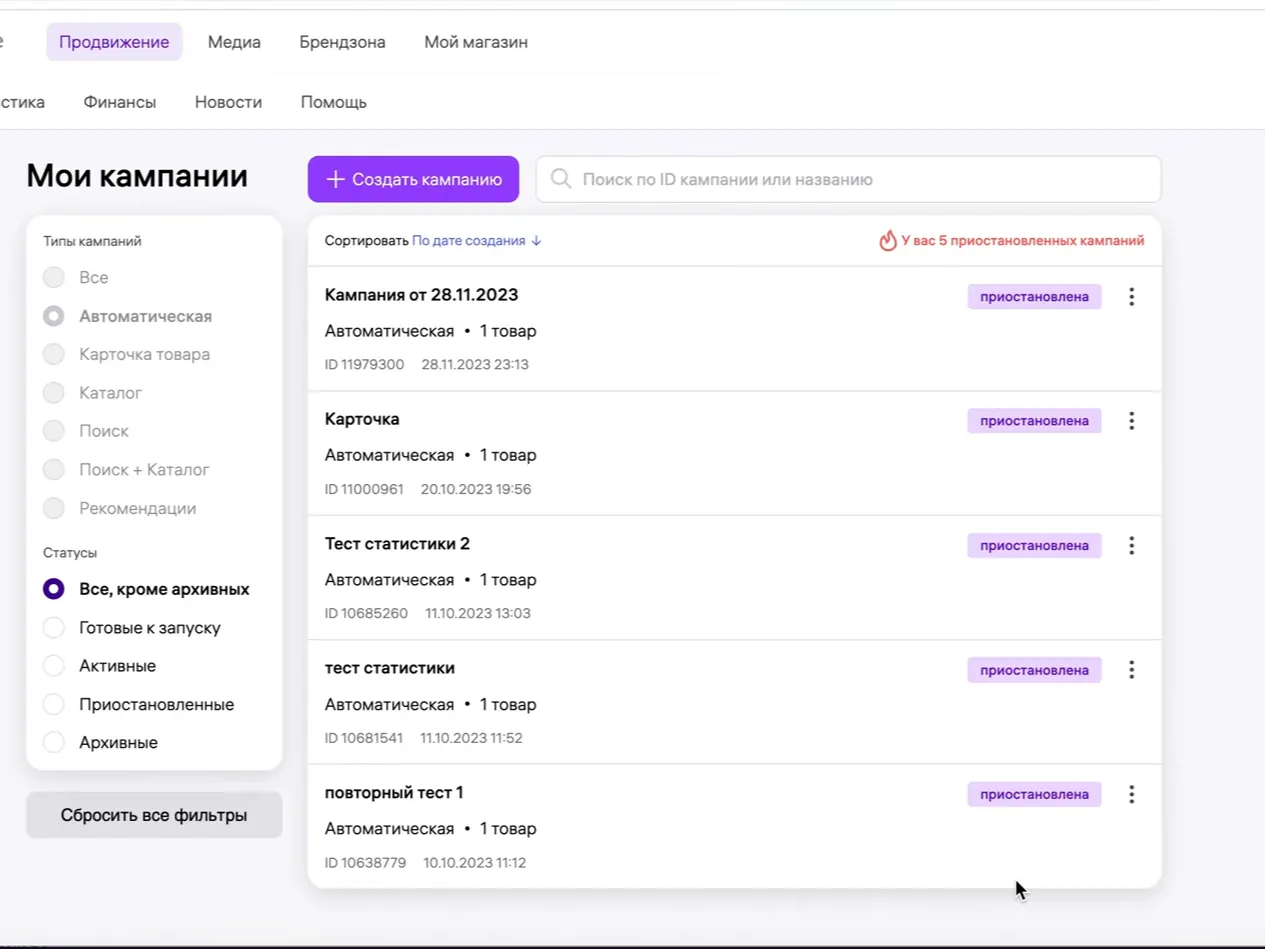1265x949 pixels.
Task: Open campaign titled Кампания от 28.11.2023
Action: pos(421,295)
